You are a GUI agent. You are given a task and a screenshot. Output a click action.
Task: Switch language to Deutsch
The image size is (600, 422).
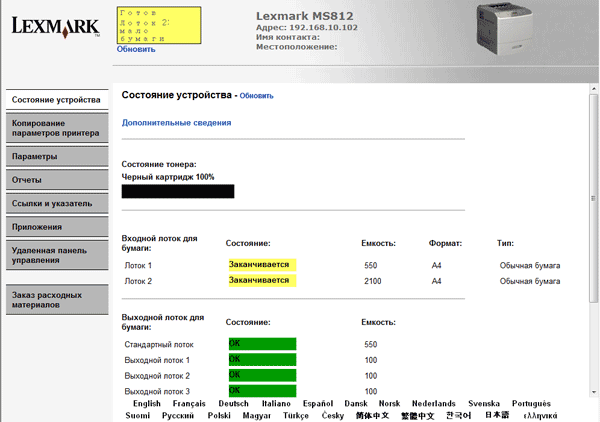tap(233, 404)
